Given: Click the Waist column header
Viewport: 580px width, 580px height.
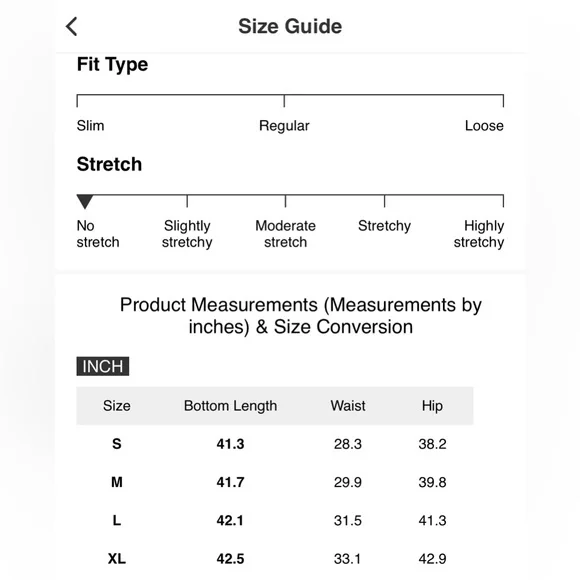Looking at the screenshot, I should (348, 406).
